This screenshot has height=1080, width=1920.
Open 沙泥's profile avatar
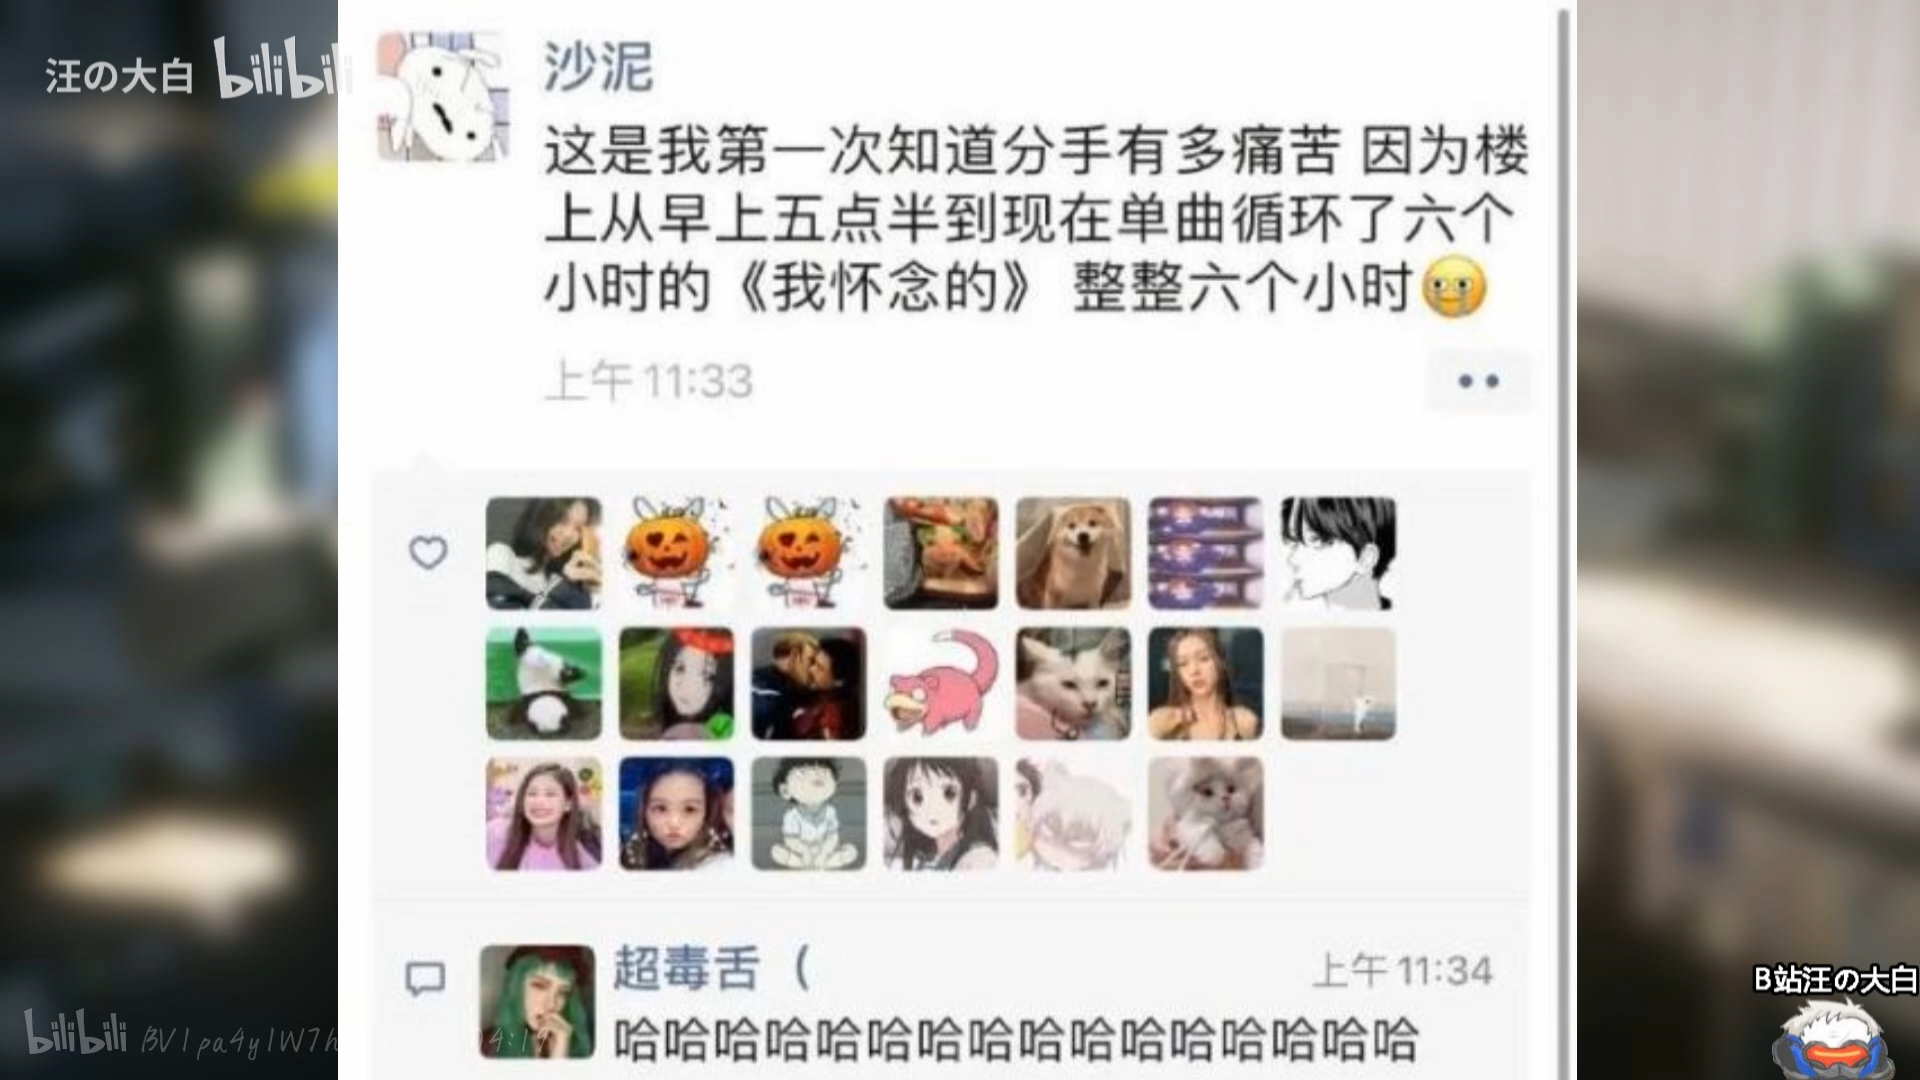point(441,96)
